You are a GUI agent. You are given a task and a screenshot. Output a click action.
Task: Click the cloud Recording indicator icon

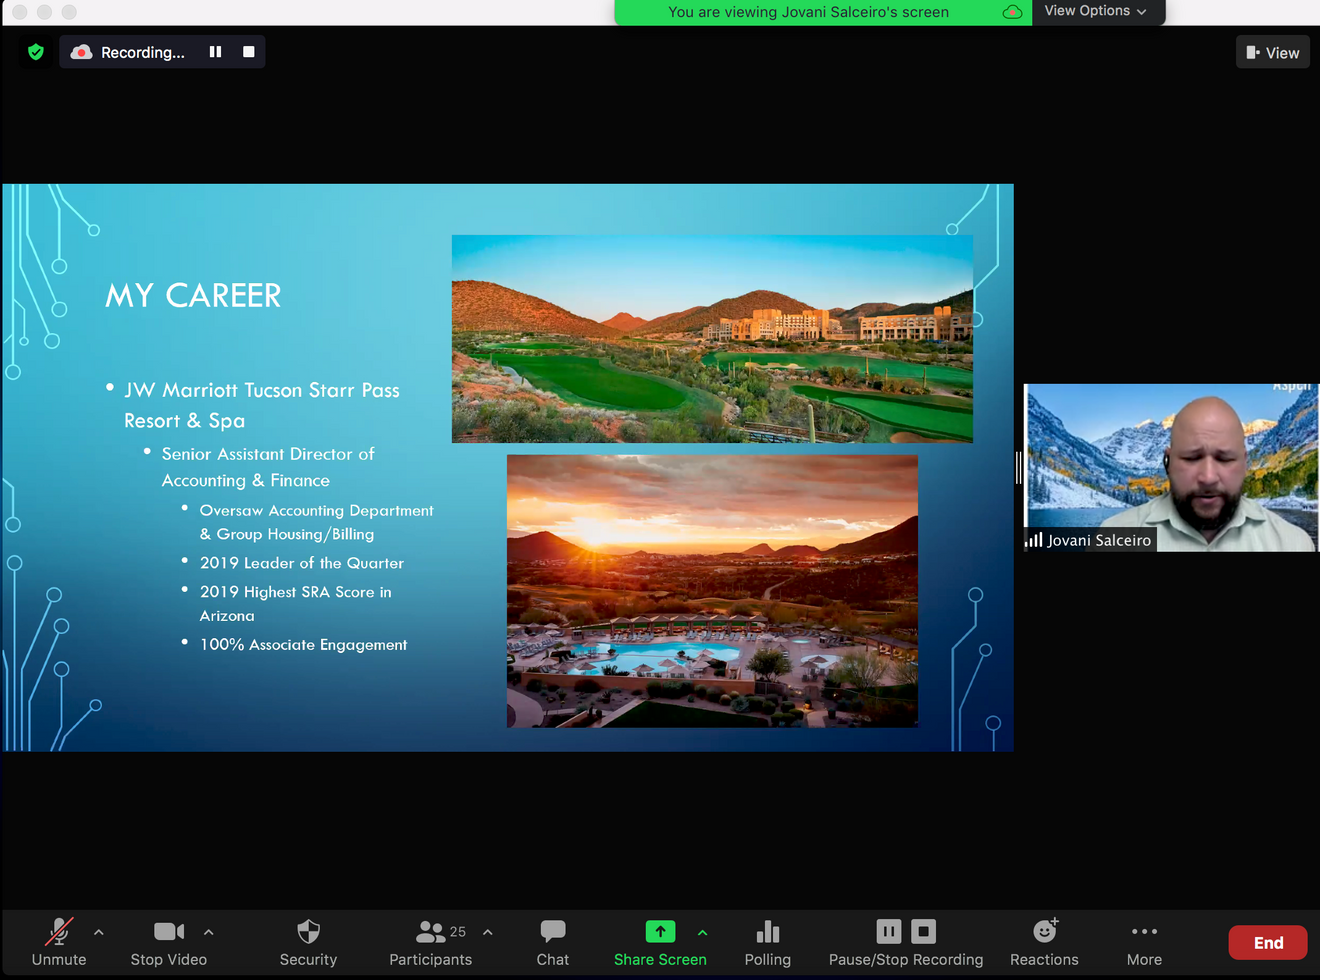82,52
